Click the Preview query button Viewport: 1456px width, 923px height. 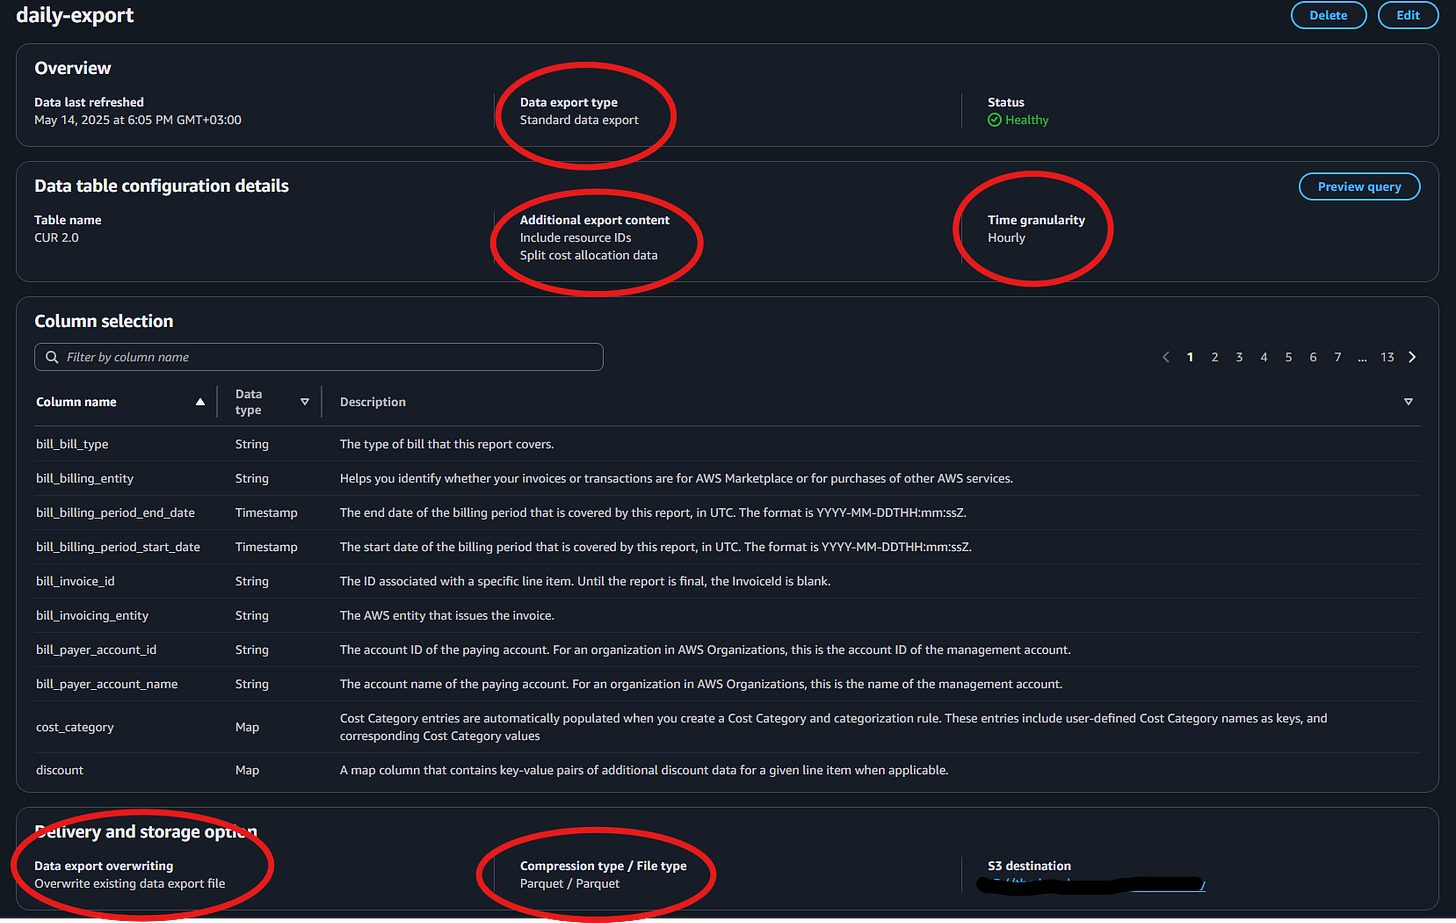1359,186
